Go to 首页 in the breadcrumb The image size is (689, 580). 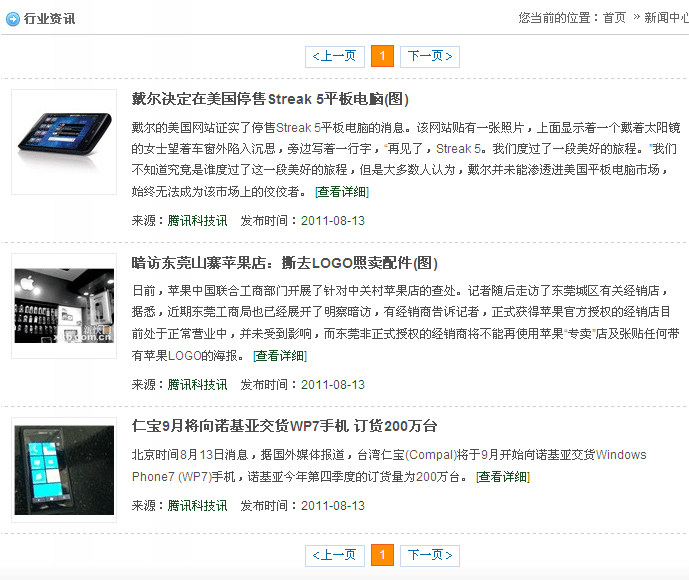click(x=614, y=18)
